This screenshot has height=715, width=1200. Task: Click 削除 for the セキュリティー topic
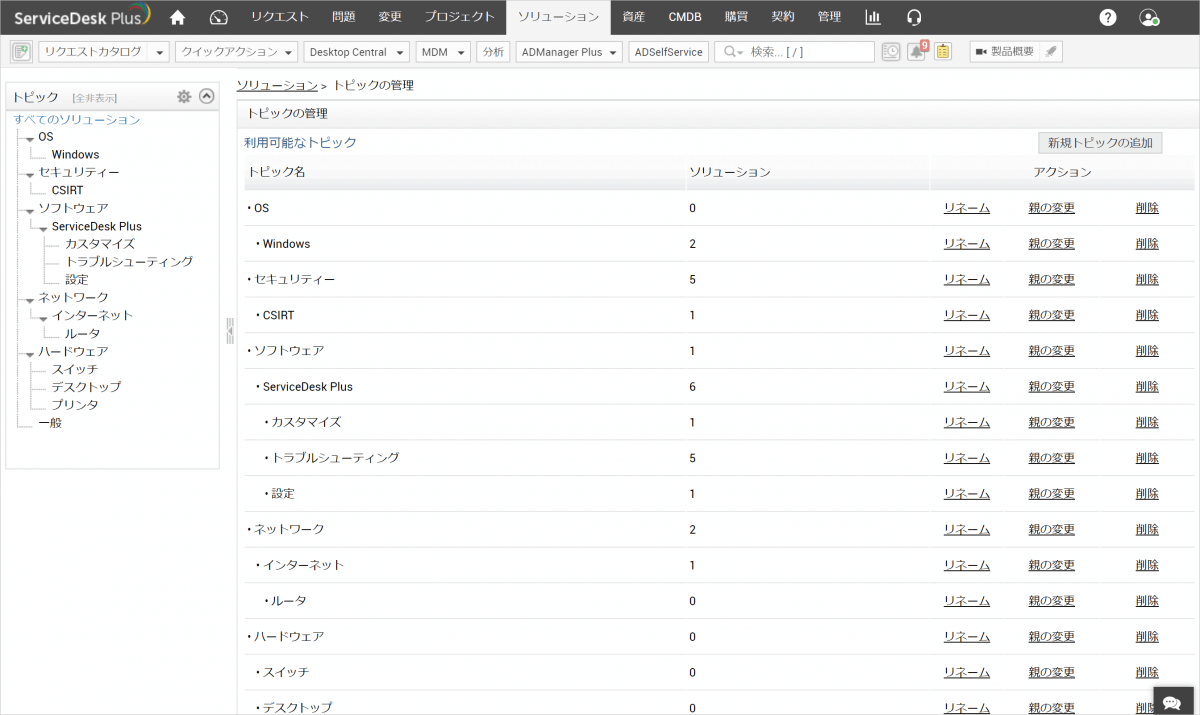click(x=1147, y=279)
